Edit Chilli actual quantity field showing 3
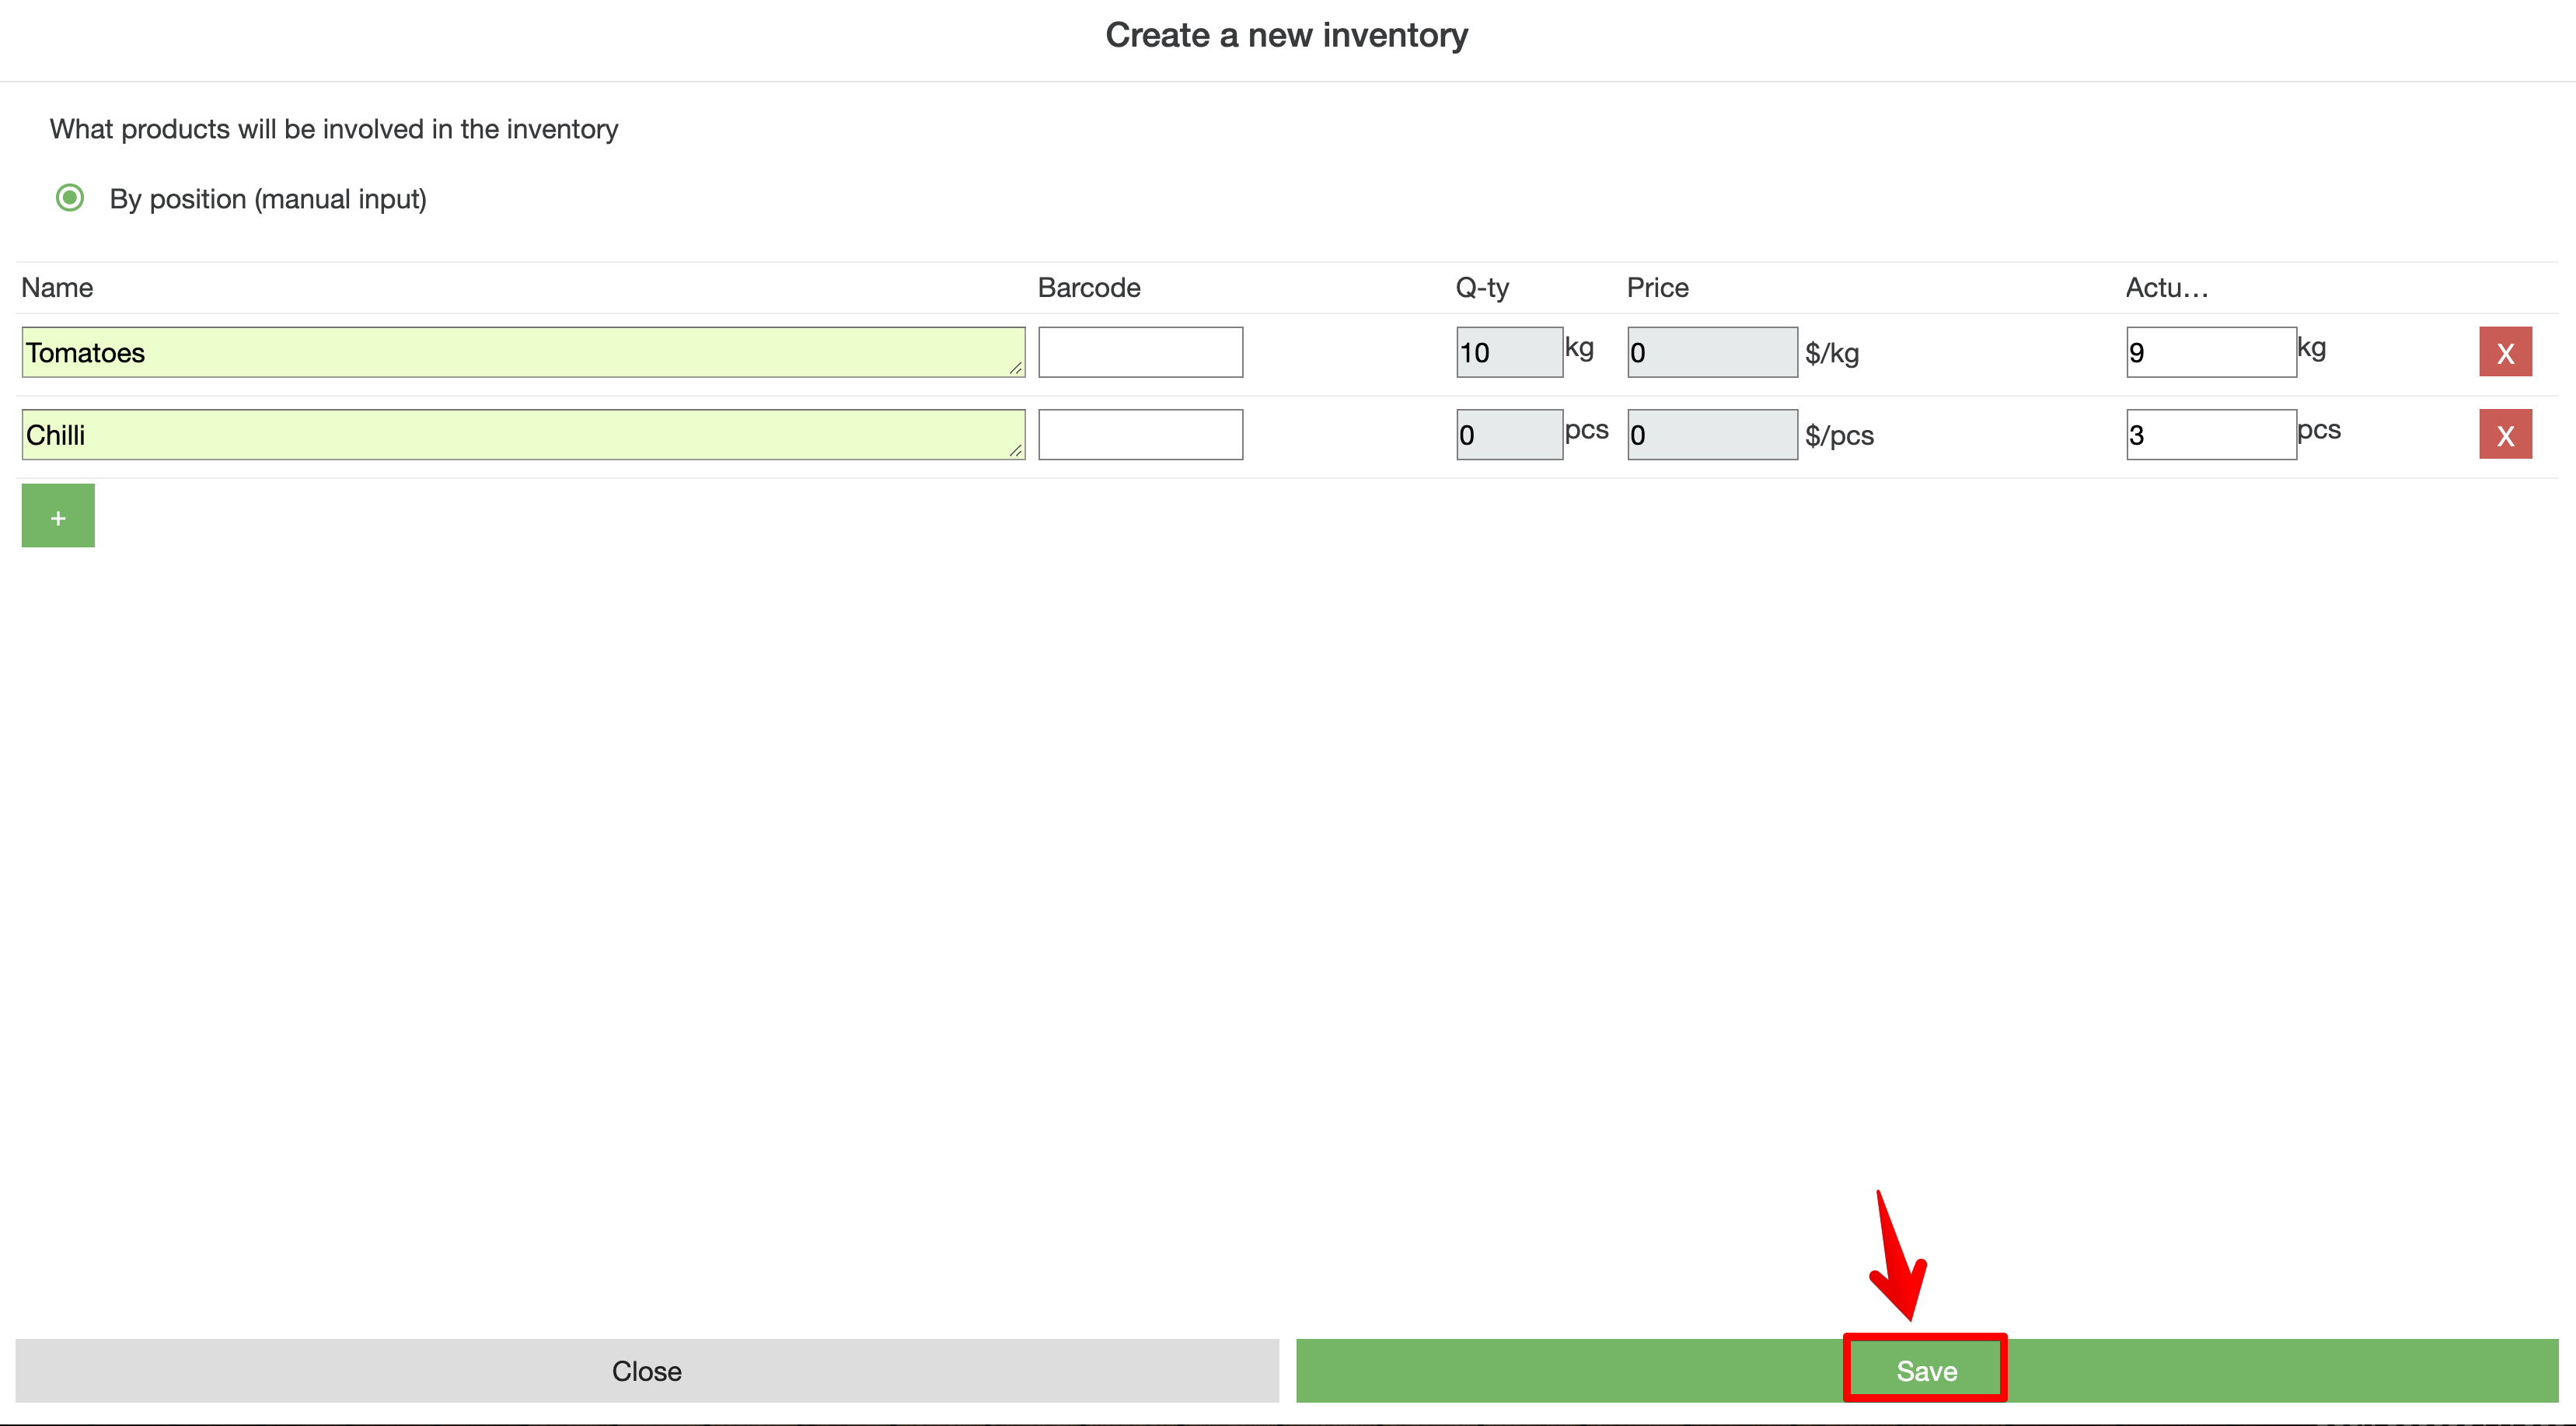2576x1426 pixels. (x=2210, y=434)
